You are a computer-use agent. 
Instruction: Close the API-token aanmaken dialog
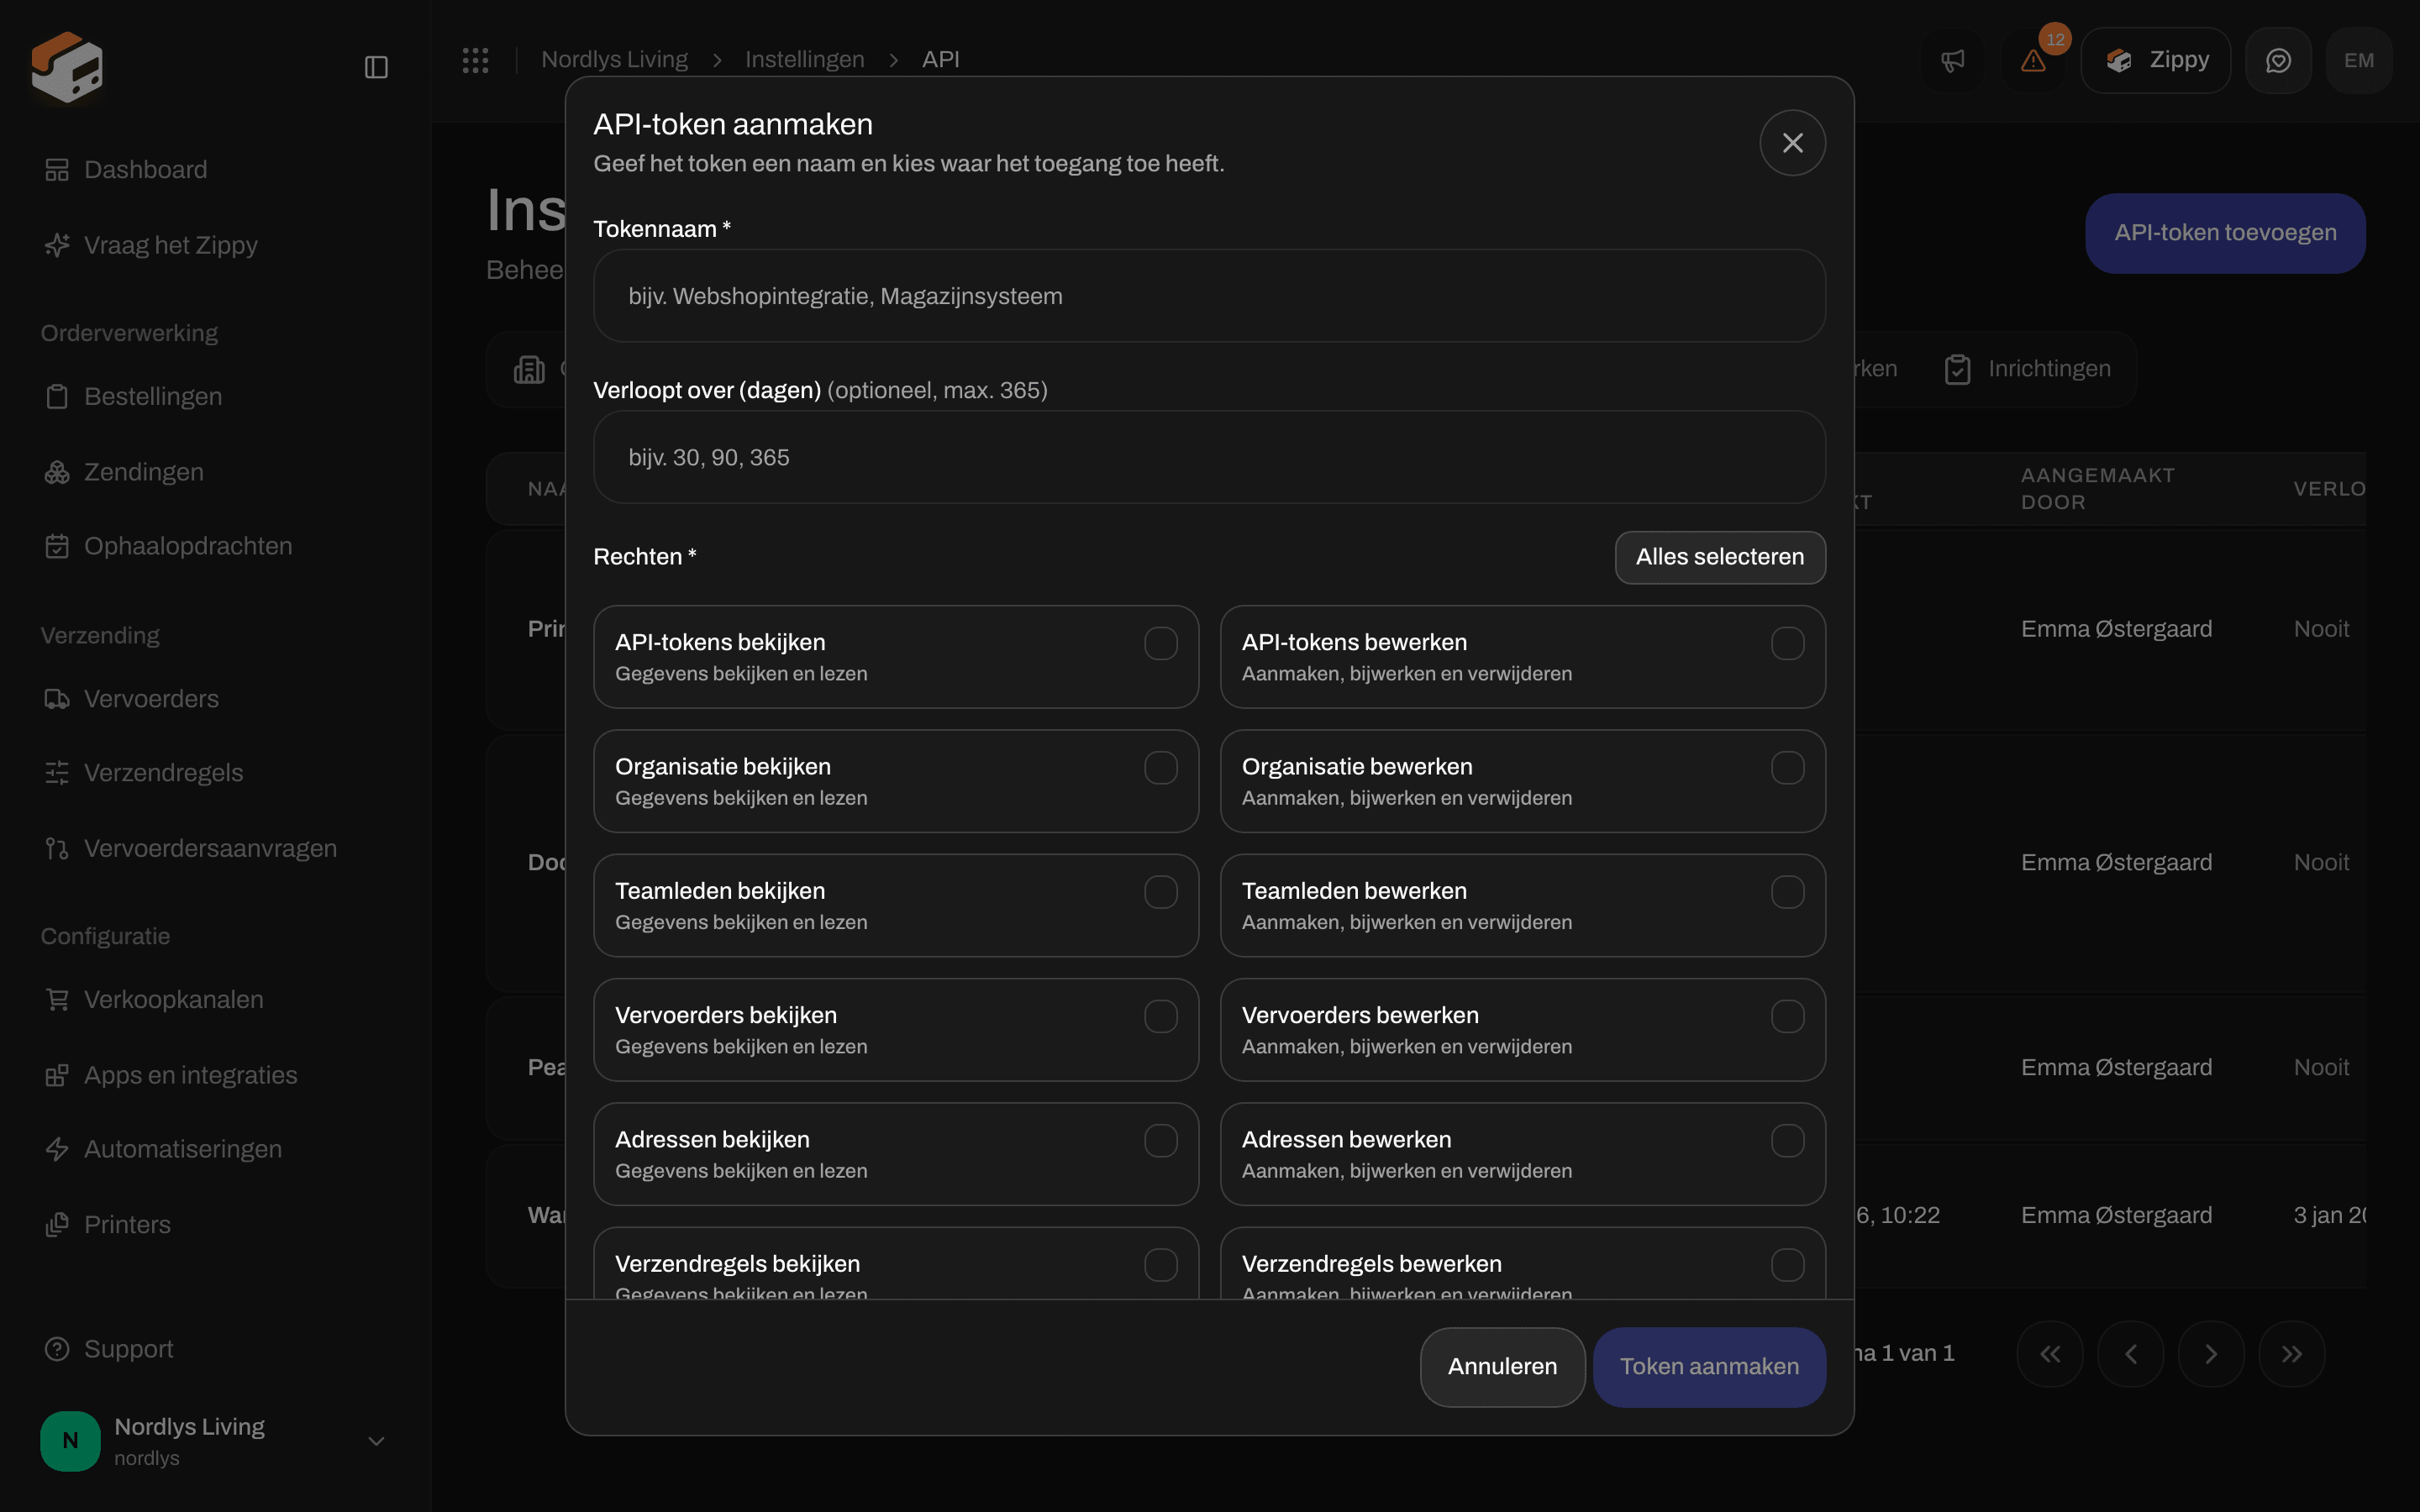(x=1792, y=143)
